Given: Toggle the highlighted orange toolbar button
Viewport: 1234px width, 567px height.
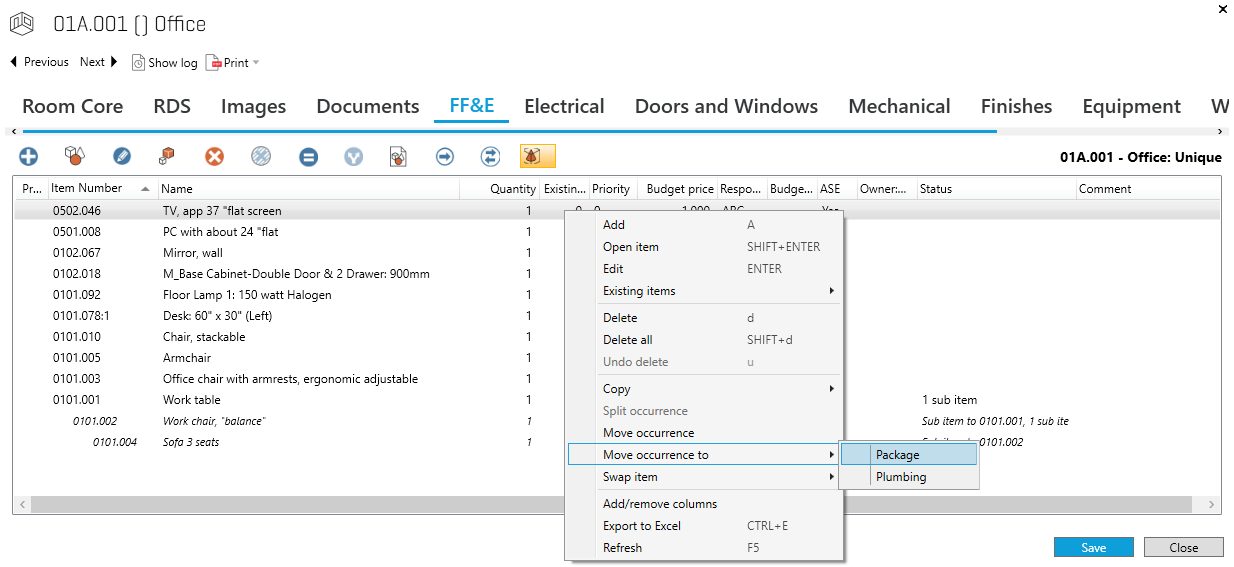Looking at the screenshot, I should tap(537, 156).
